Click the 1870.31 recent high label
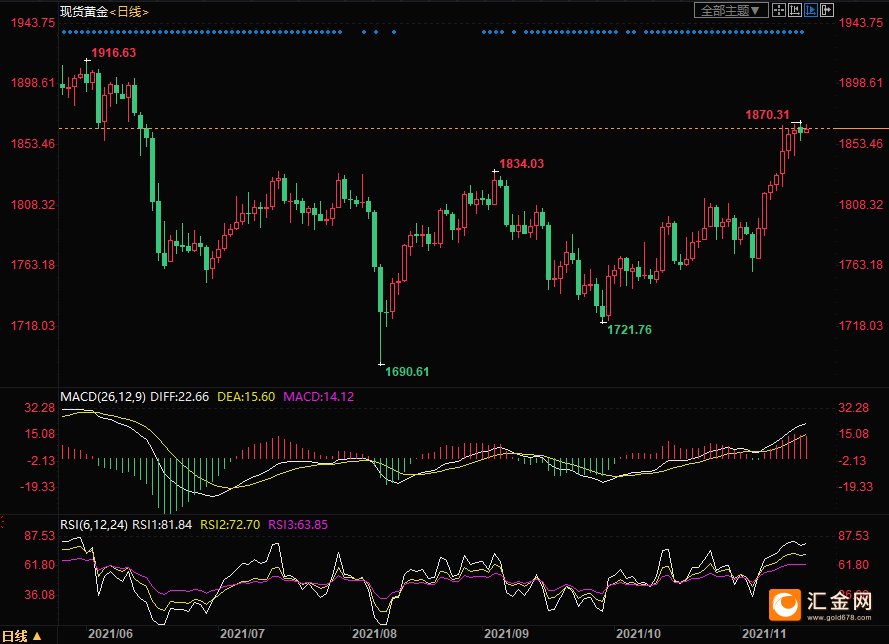Viewport: 889px width, 644px height. [x=767, y=115]
